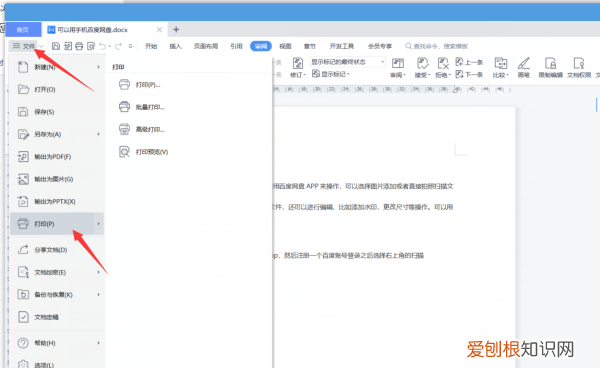Open the 引用 ribbon tab
The image size is (600, 368).
point(236,46)
